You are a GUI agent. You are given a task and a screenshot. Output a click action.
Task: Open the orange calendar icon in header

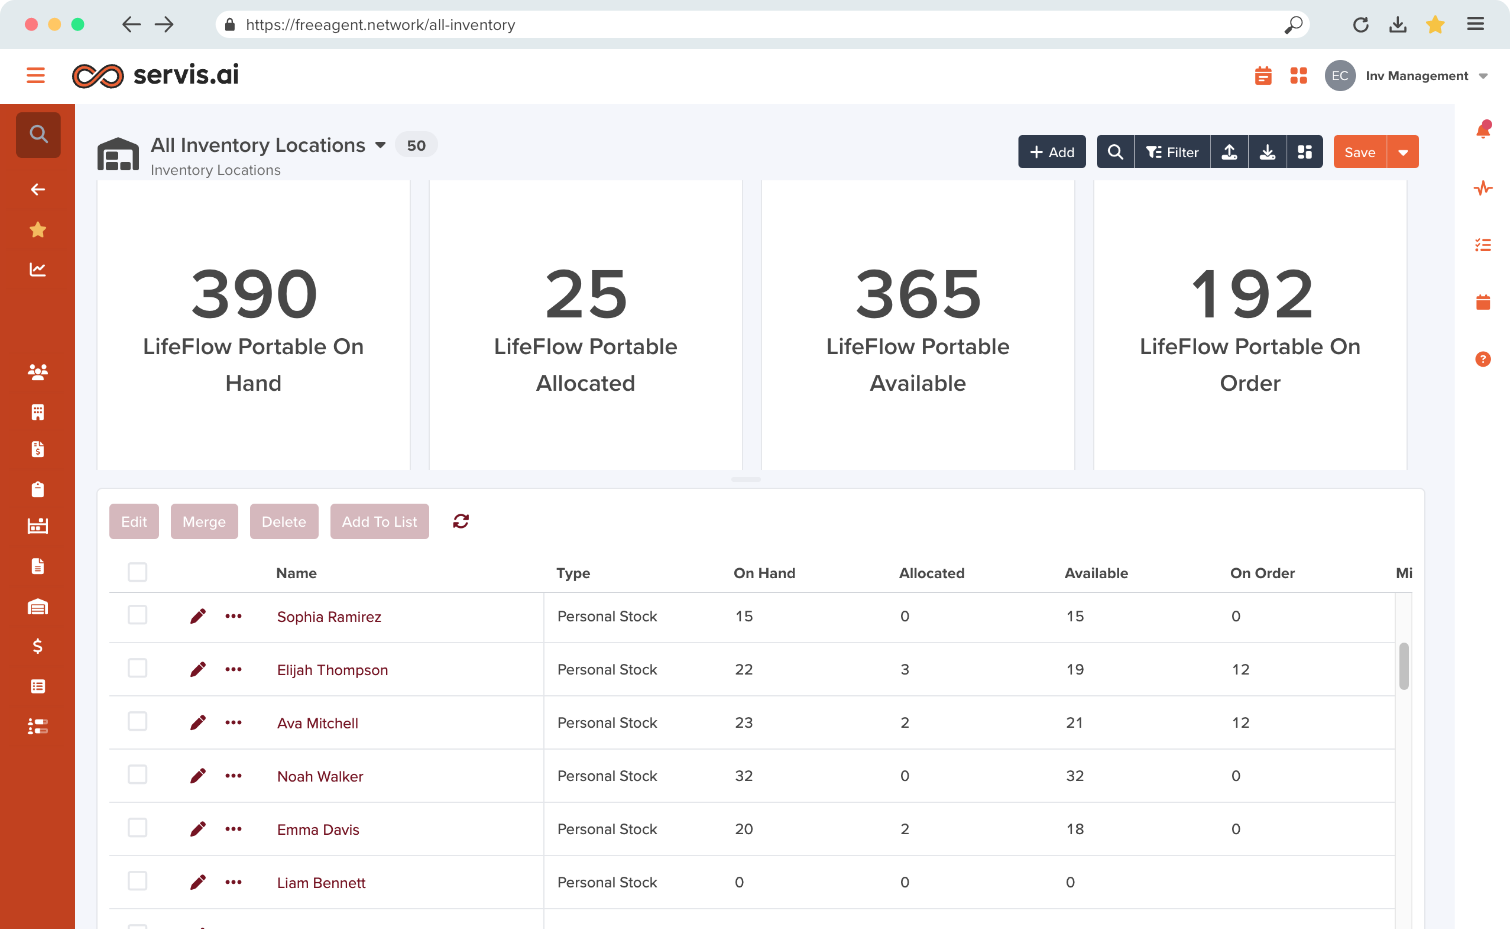pyautogui.click(x=1263, y=76)
